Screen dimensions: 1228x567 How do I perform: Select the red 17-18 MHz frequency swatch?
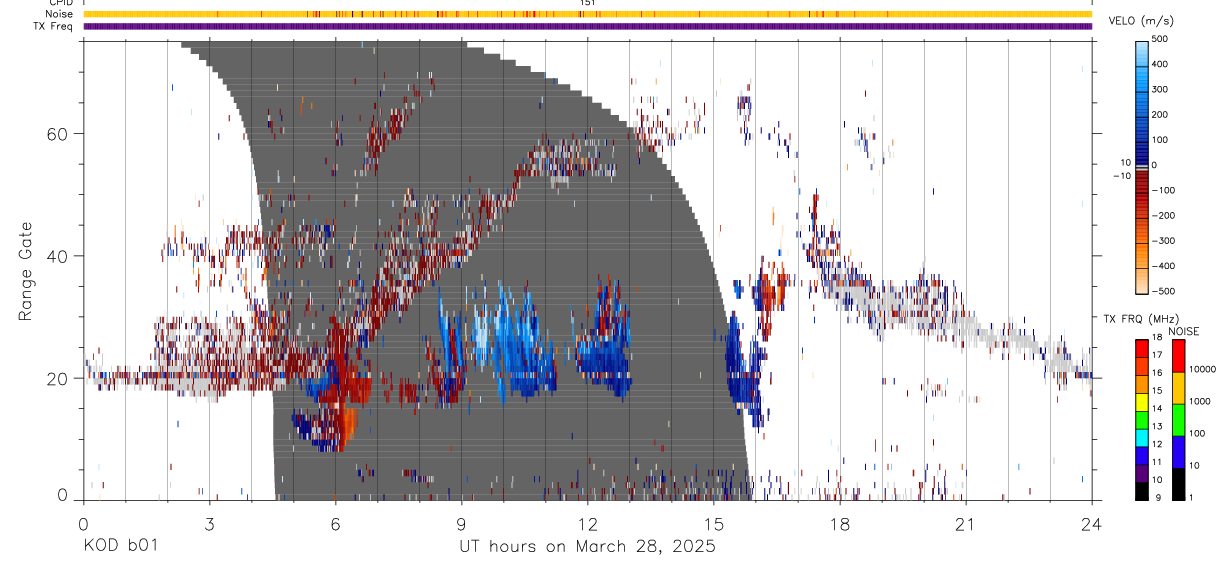click(1142, 348)
